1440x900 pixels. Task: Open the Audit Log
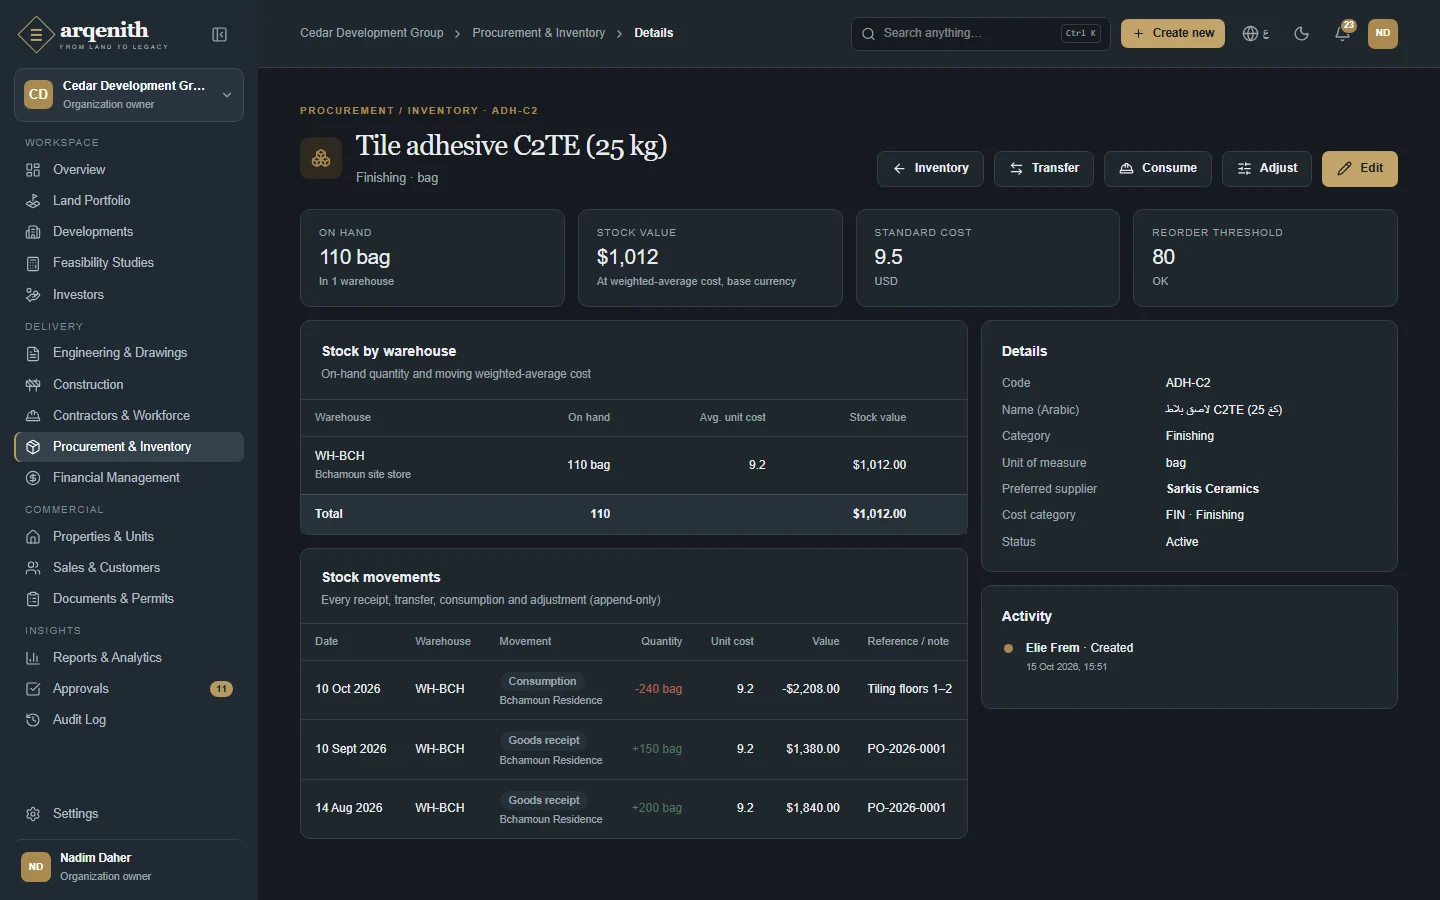129,720
